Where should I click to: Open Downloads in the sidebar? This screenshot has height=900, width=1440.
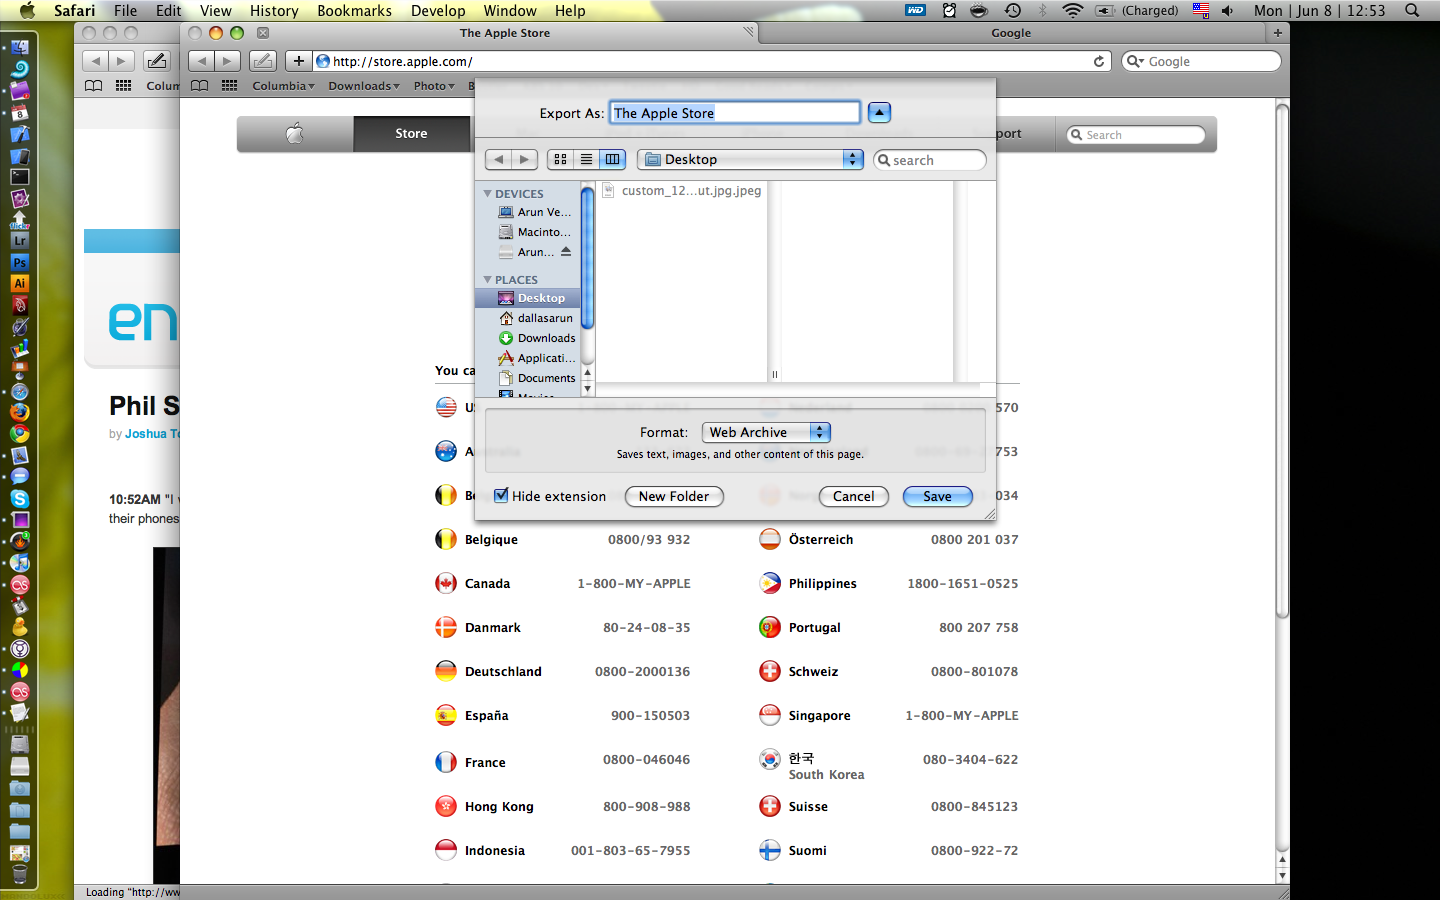pyautogui.click(x=537, y=338)
